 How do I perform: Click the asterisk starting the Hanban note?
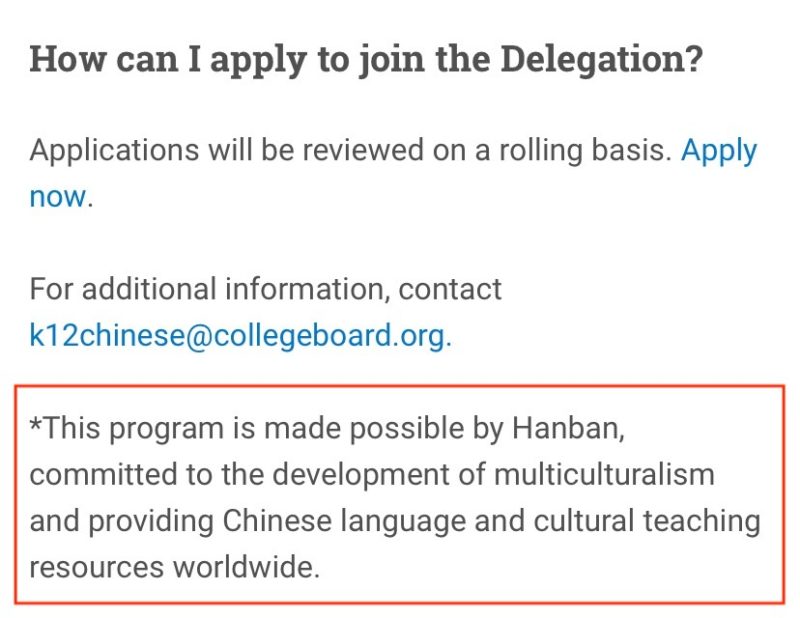coord(36,426)
